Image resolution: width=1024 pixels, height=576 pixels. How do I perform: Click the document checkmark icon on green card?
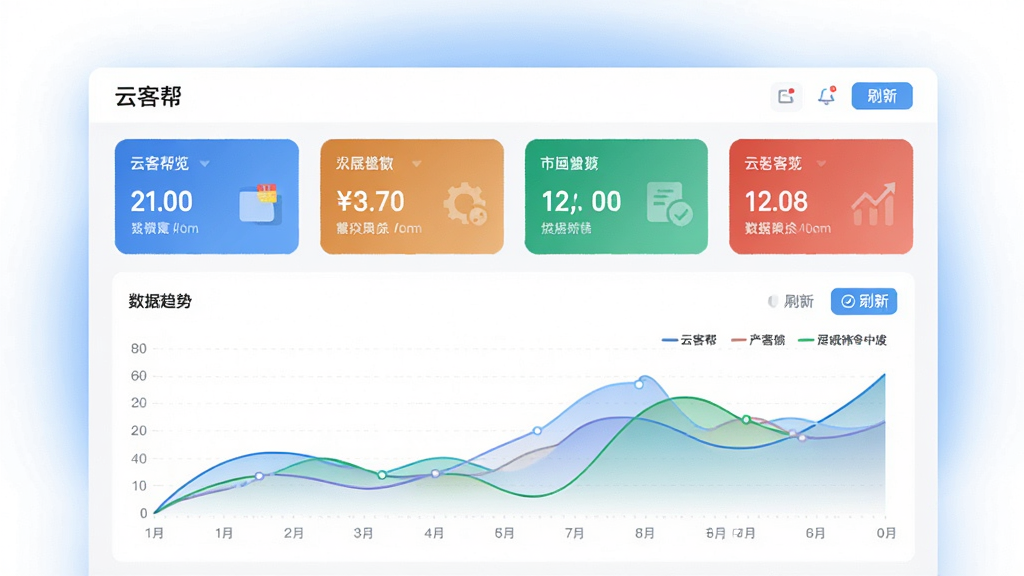tap(669, 204)
